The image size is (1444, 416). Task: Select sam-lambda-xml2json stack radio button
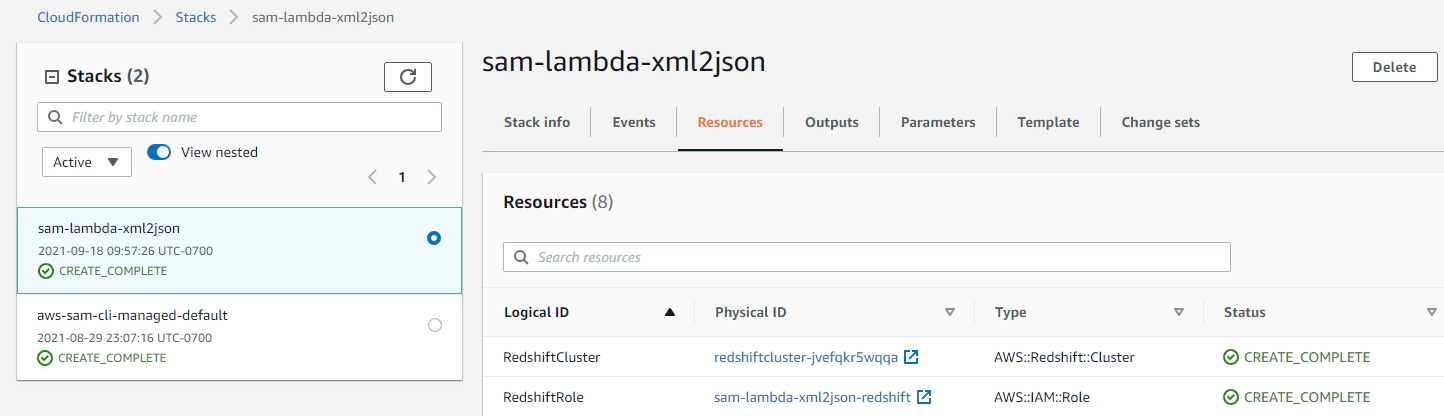(433, 238)
